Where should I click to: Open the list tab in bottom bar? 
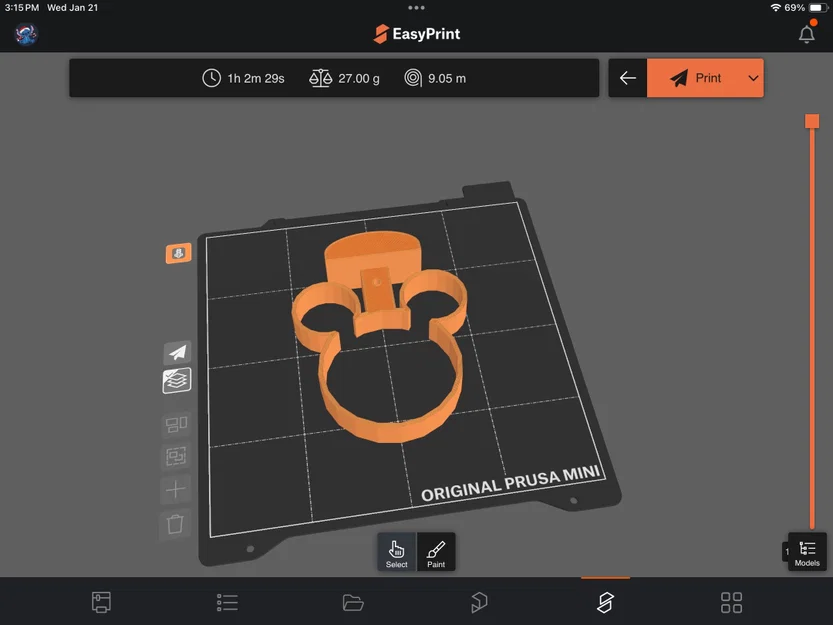coord(227,602)
